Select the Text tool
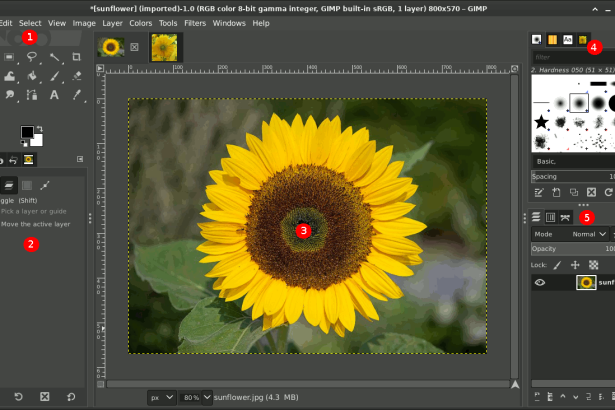 point(55,95)
